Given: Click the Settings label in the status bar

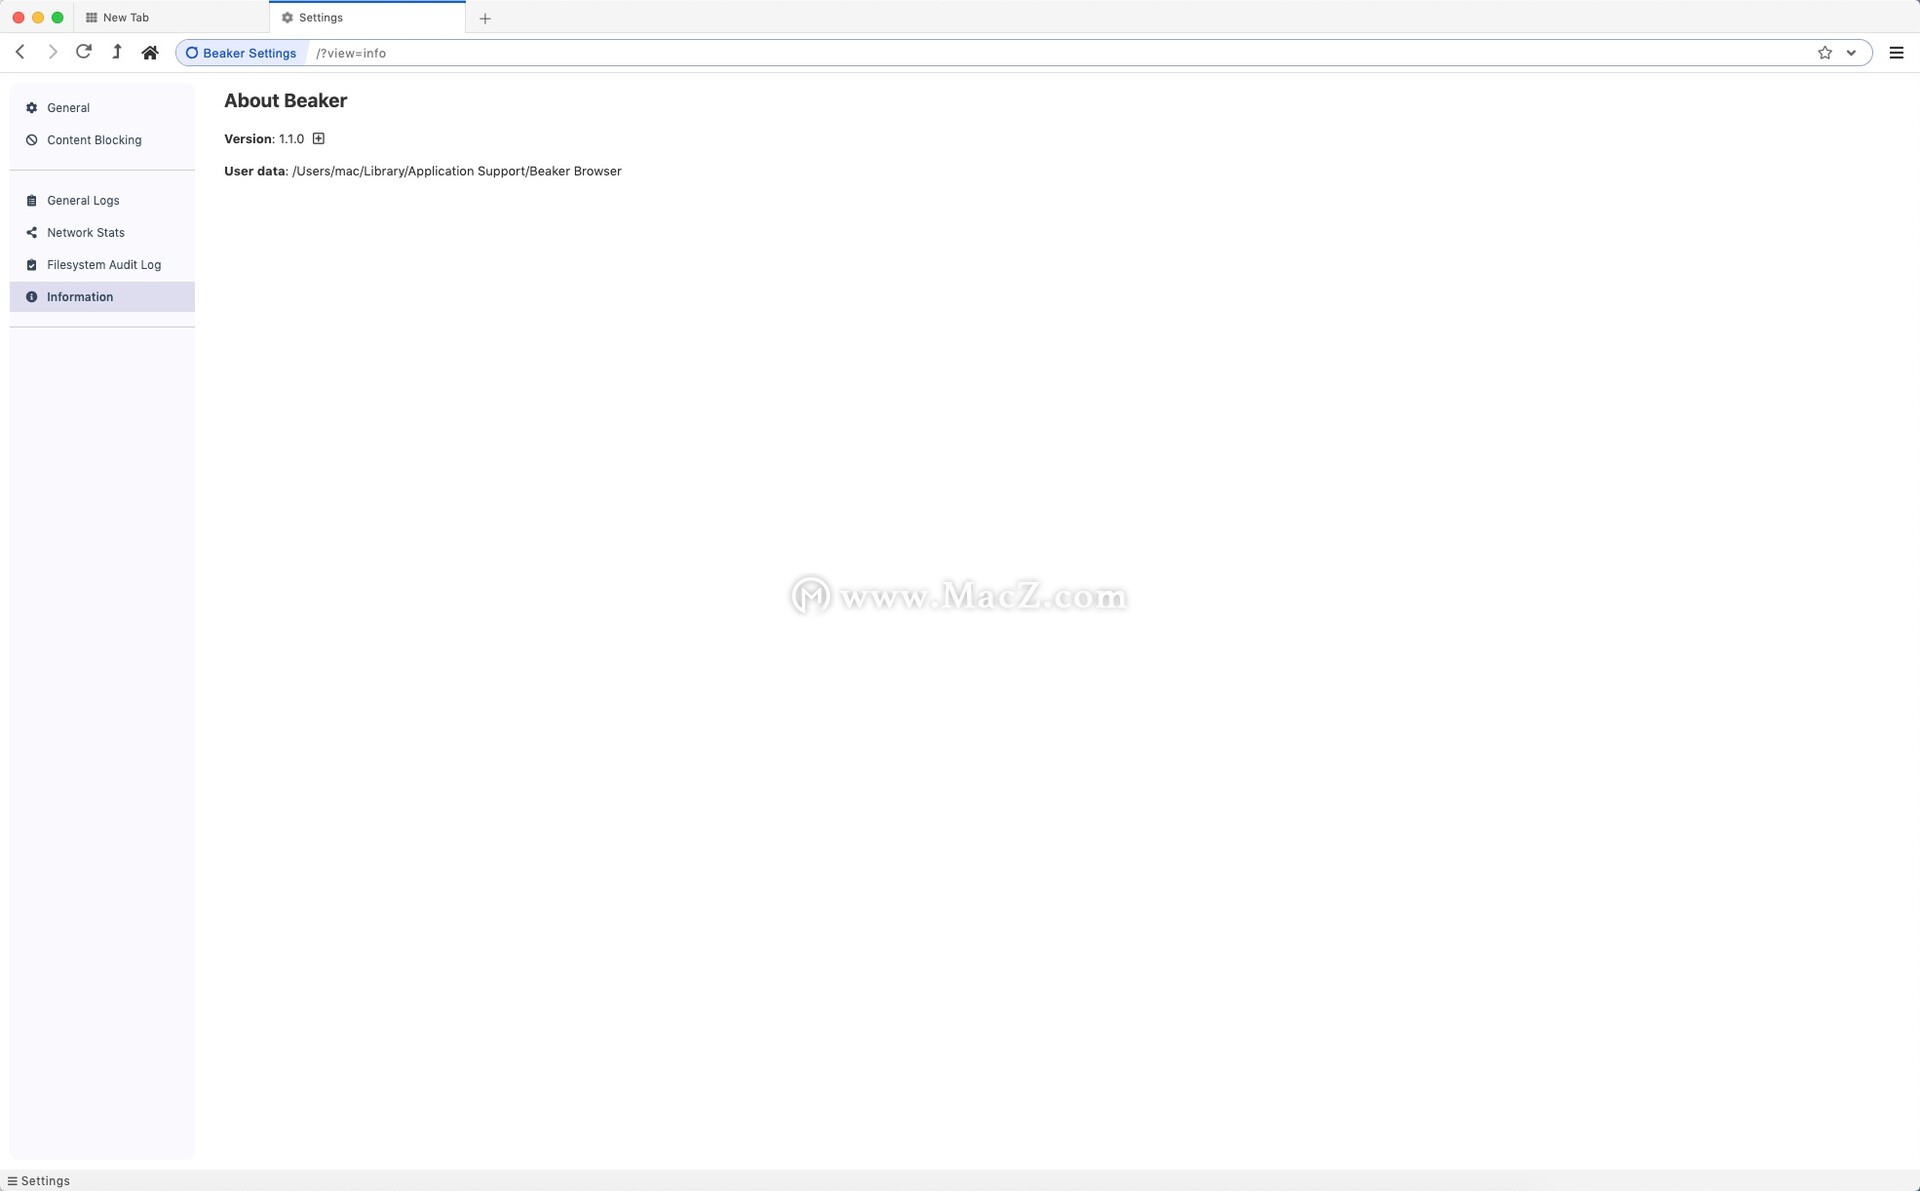Looking at the screenshot, I should click(x=45, y=1181).
